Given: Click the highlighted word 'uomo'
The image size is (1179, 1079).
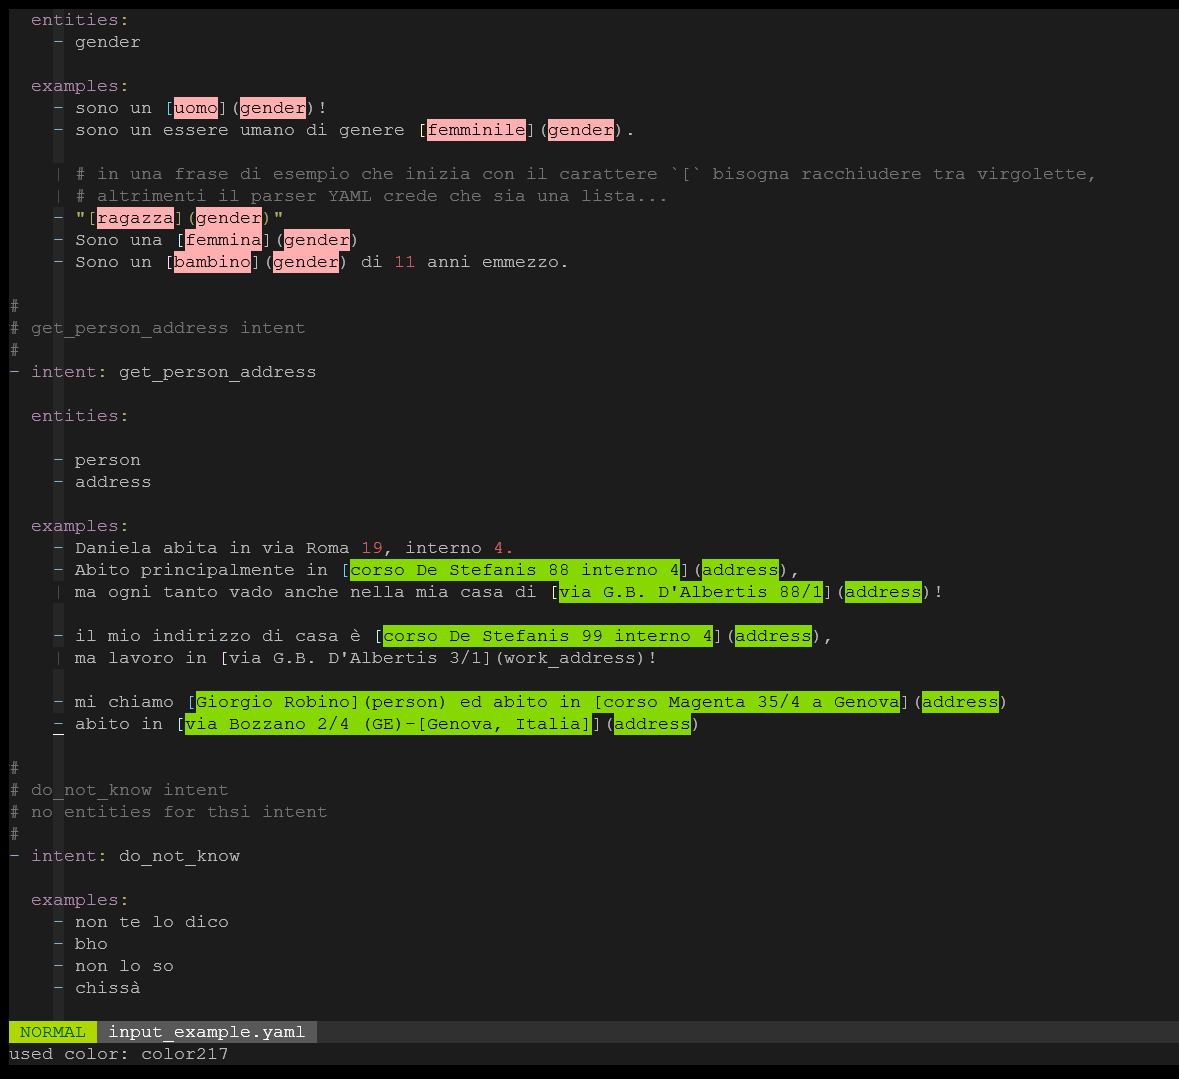Looking at the screenshot, I should coord(195,108).
